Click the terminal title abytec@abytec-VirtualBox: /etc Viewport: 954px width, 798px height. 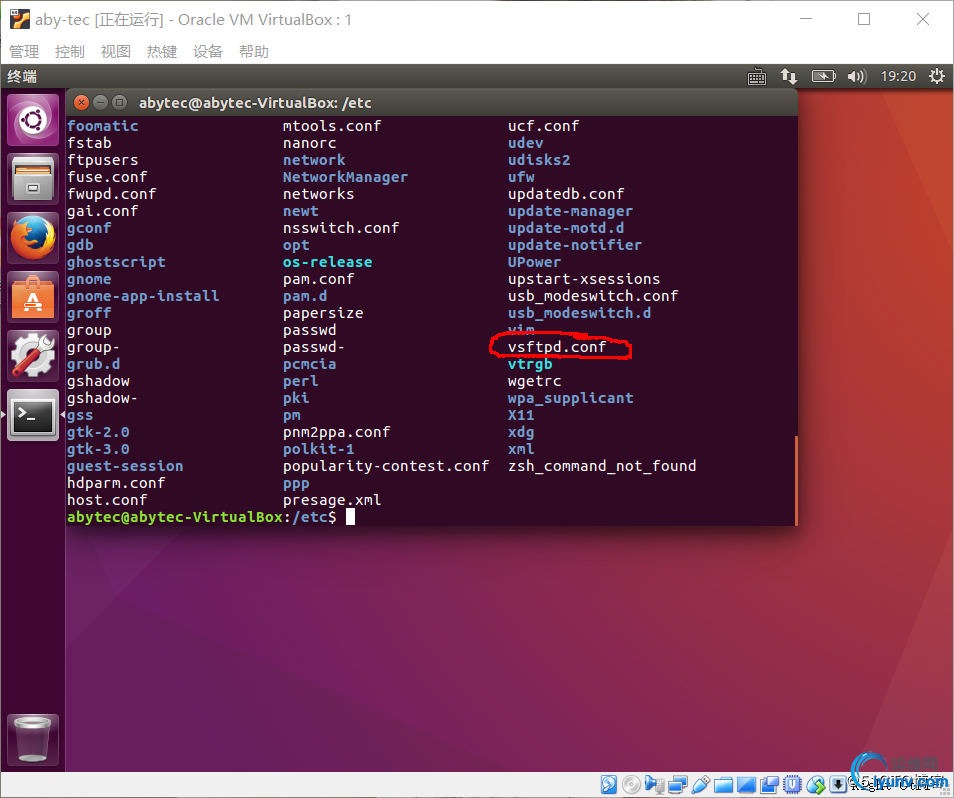256,103
